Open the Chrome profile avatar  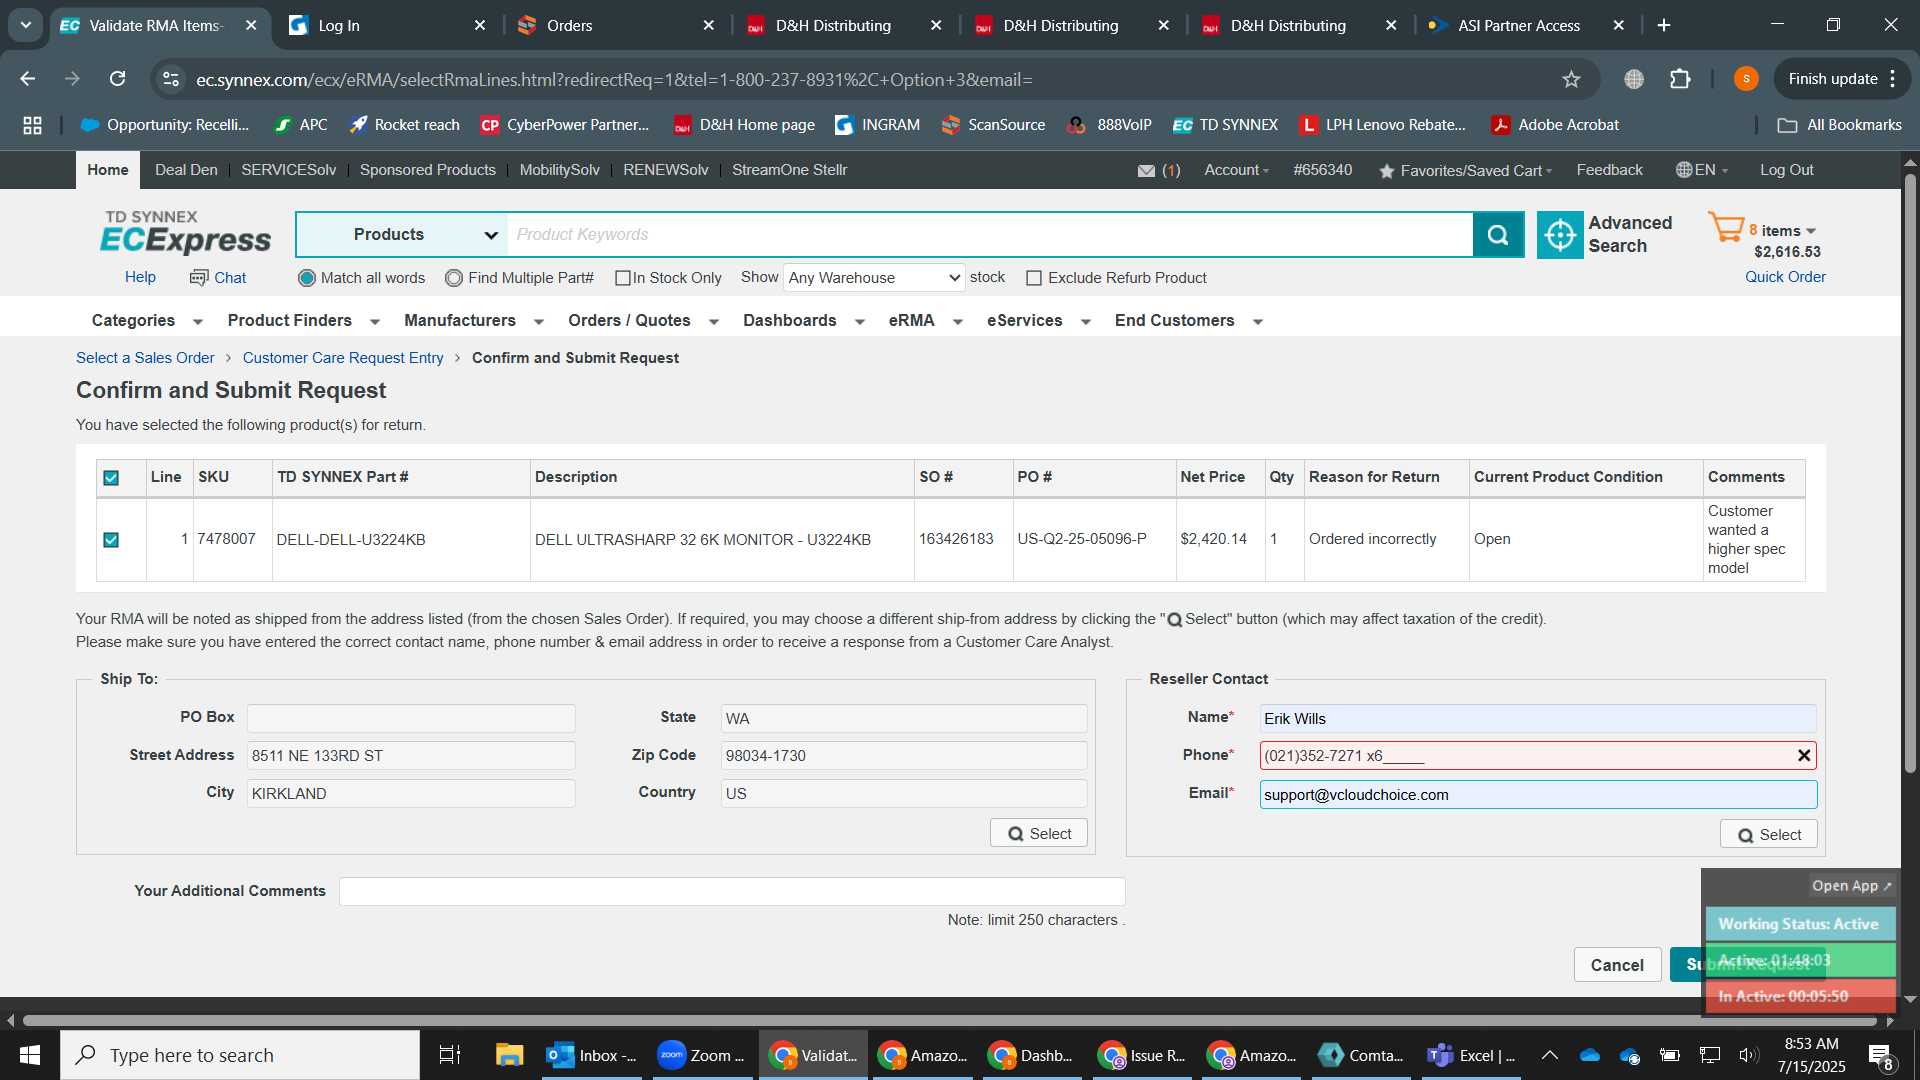[1746, 79]
